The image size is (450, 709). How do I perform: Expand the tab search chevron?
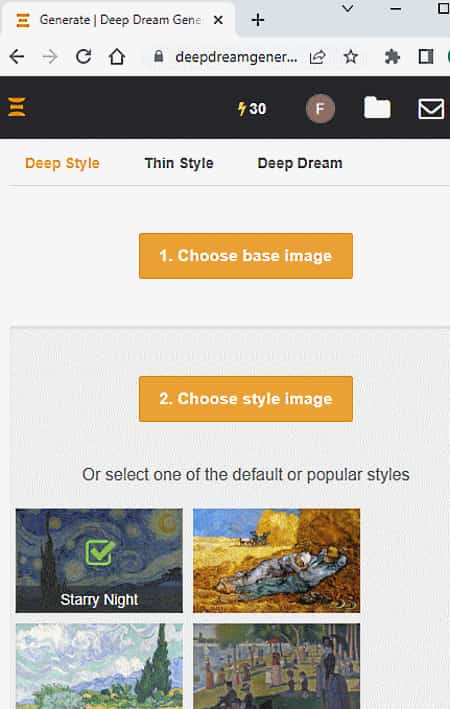coord(347,8)
